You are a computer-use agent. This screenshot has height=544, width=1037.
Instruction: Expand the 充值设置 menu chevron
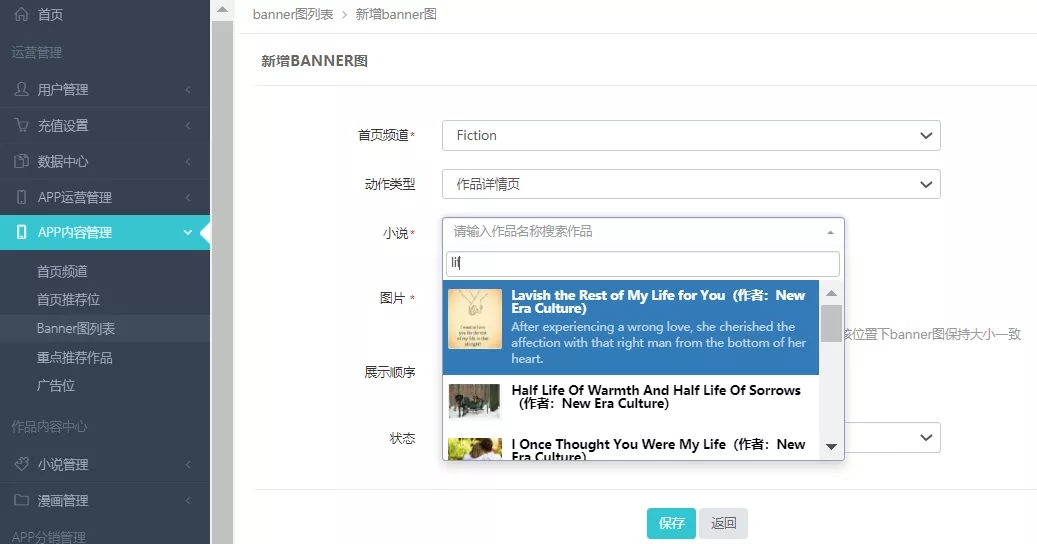click(188, 125)
